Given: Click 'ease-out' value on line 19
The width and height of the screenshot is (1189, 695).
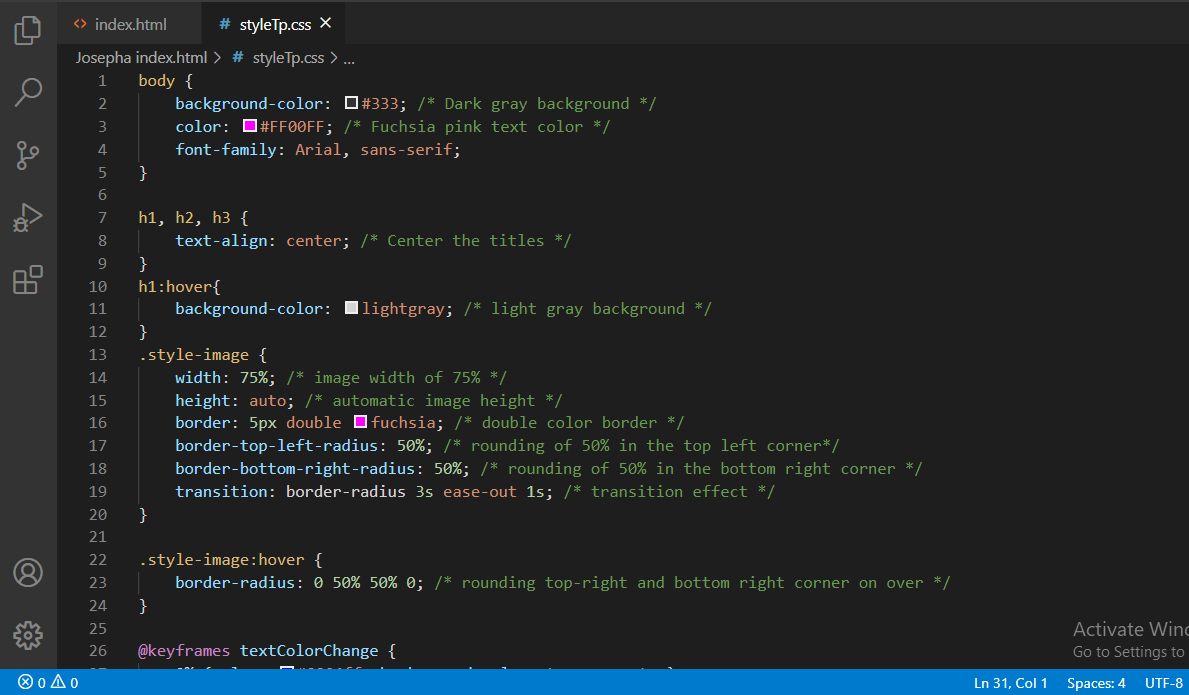Looking at the screenshot, I should pos(480,491).
